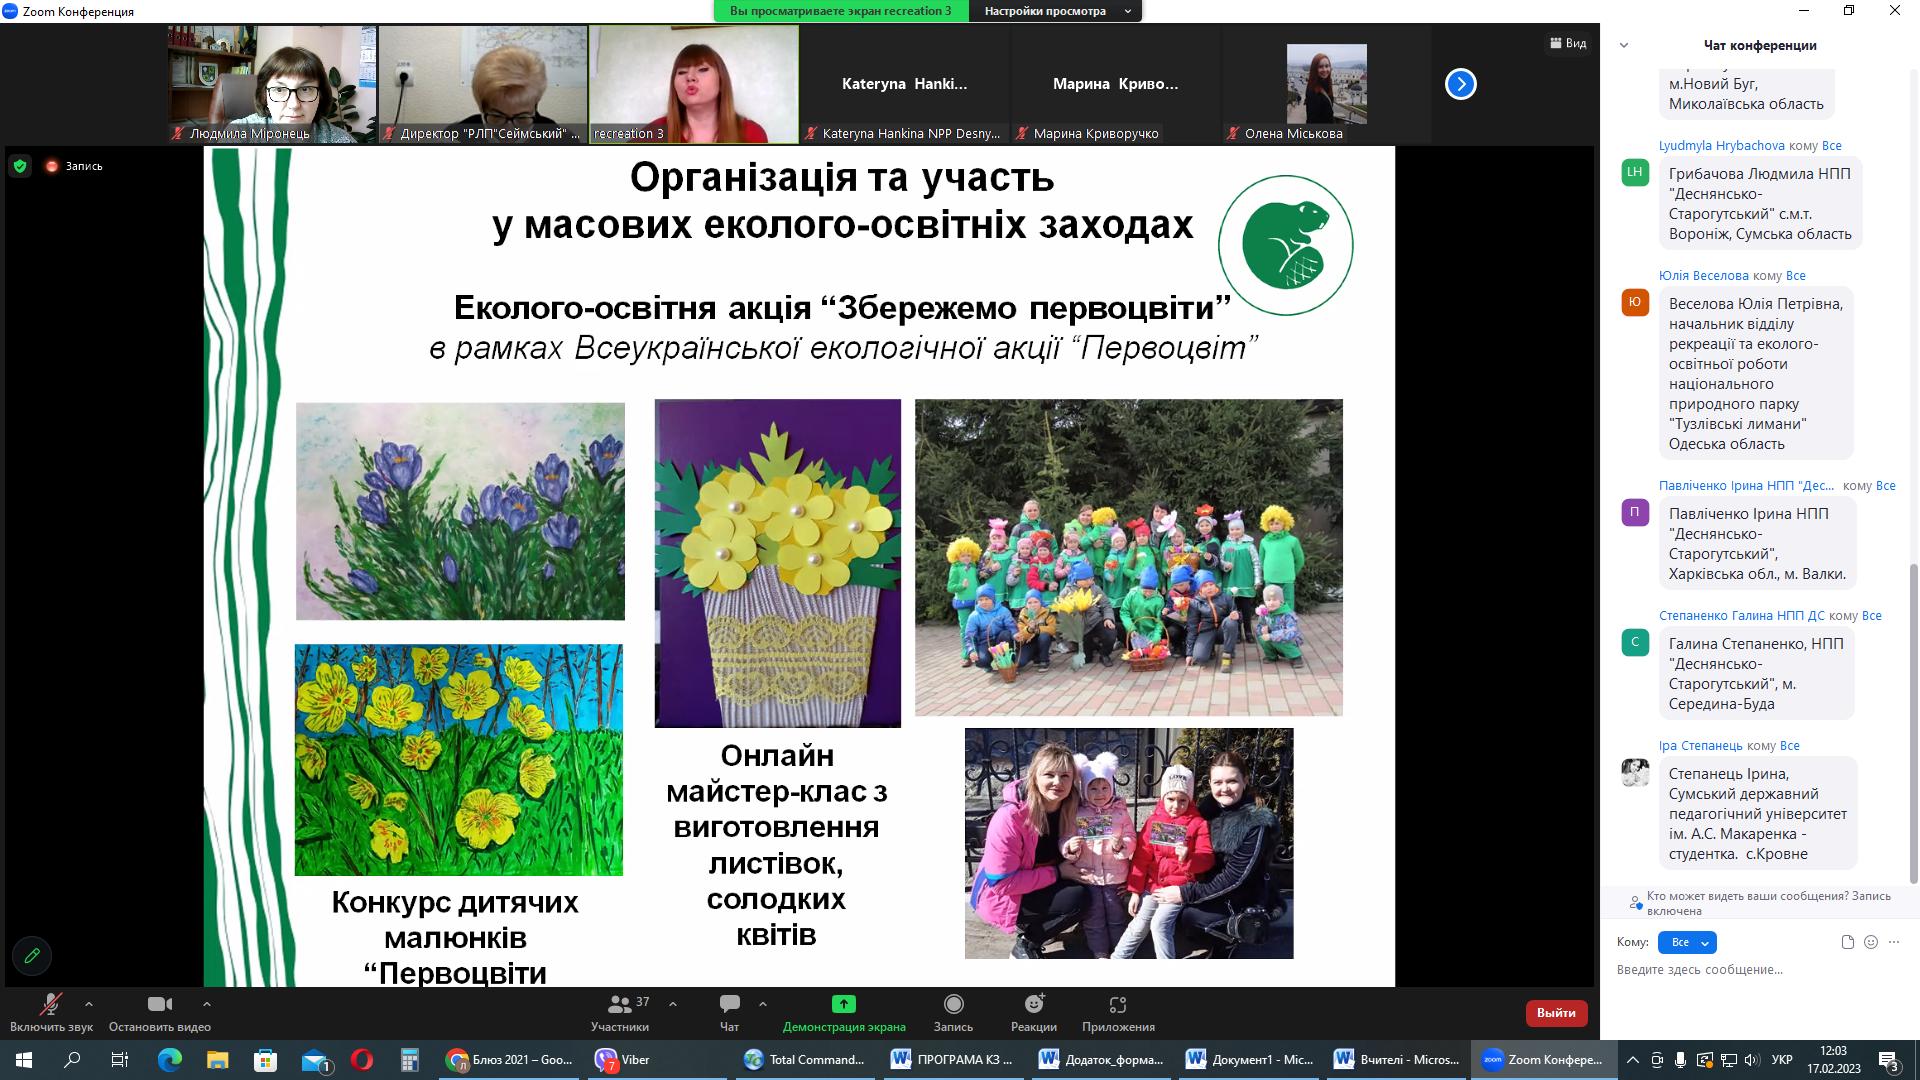Open the three-dots chat options menu
Screen dimensions: 1920x1080
pyautogui.click(x=1894, y=942)
